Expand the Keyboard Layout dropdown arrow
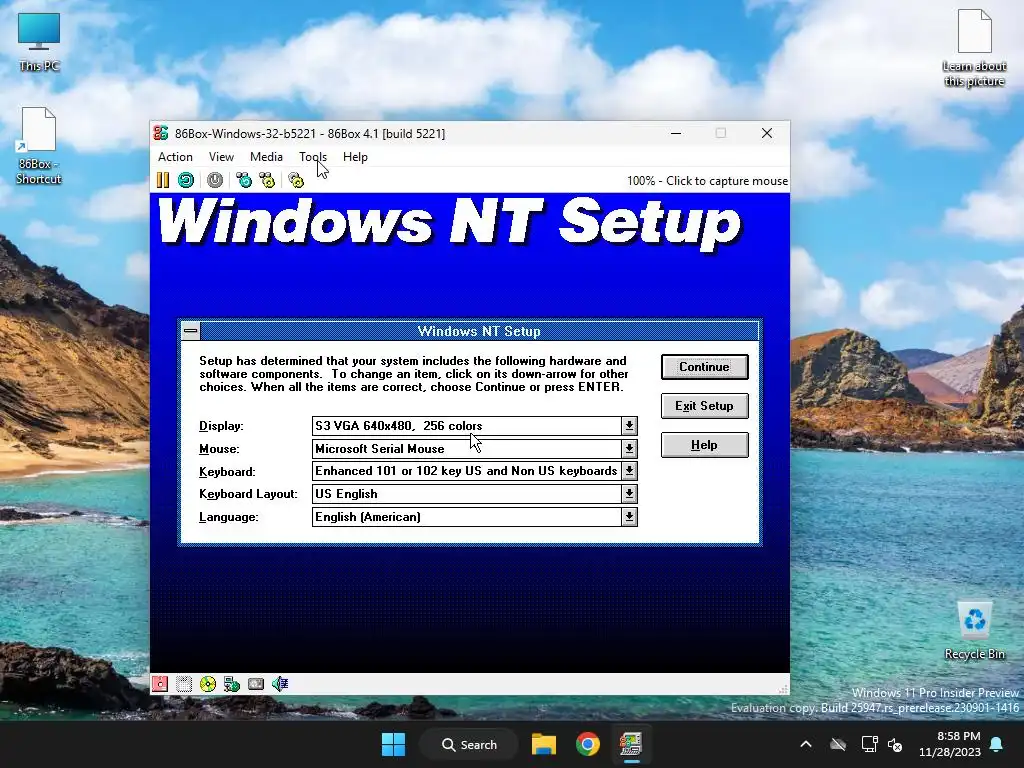Image resolution: width=1024 pixels, height=768 pixels. 629,494
